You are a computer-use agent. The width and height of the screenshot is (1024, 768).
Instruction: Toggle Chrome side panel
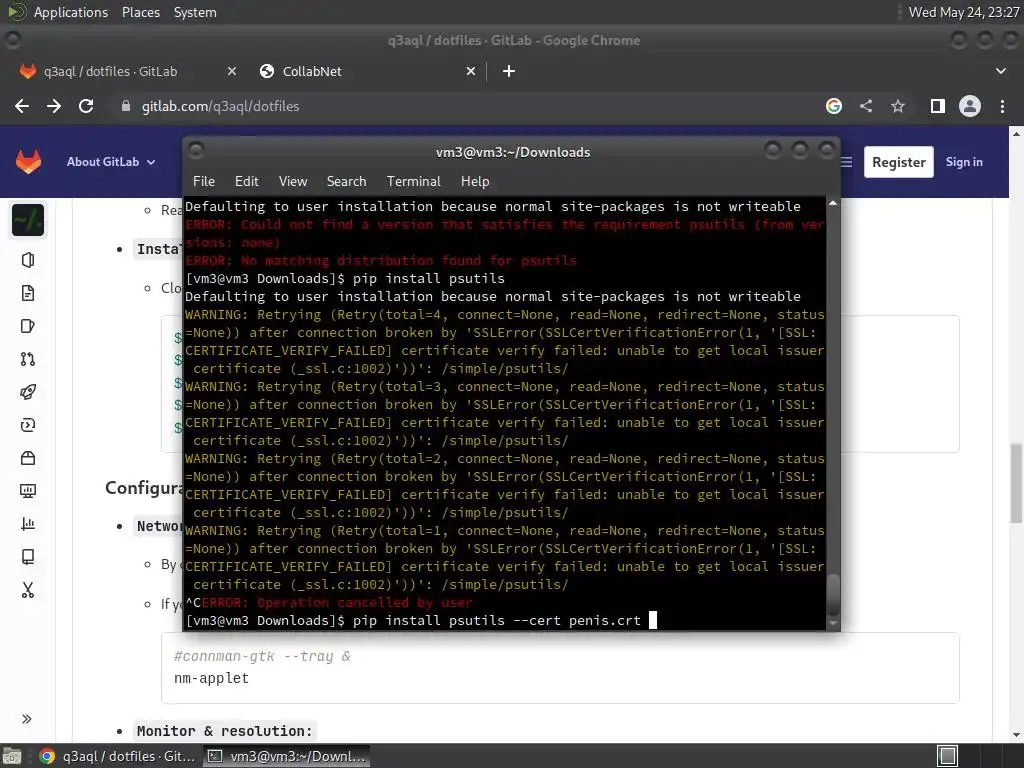pos(937,106)
